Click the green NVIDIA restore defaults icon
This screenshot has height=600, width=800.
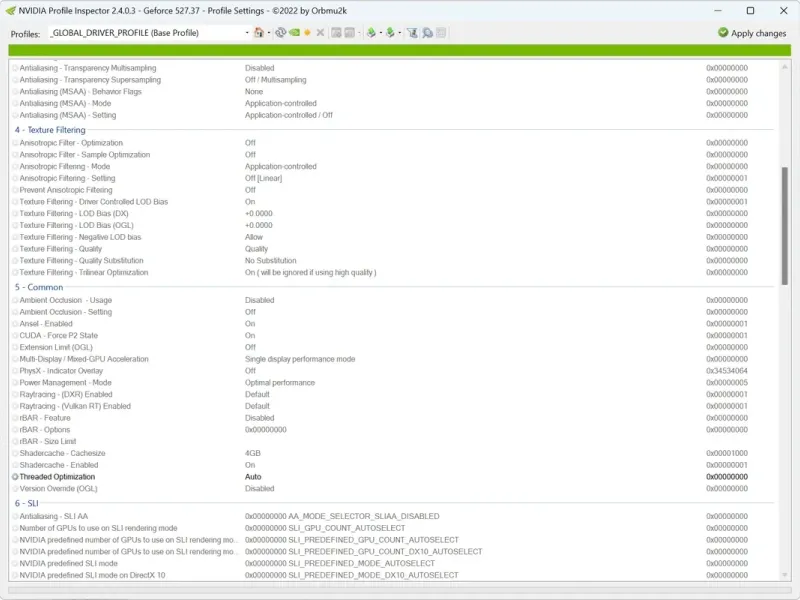tap(294, 33)
